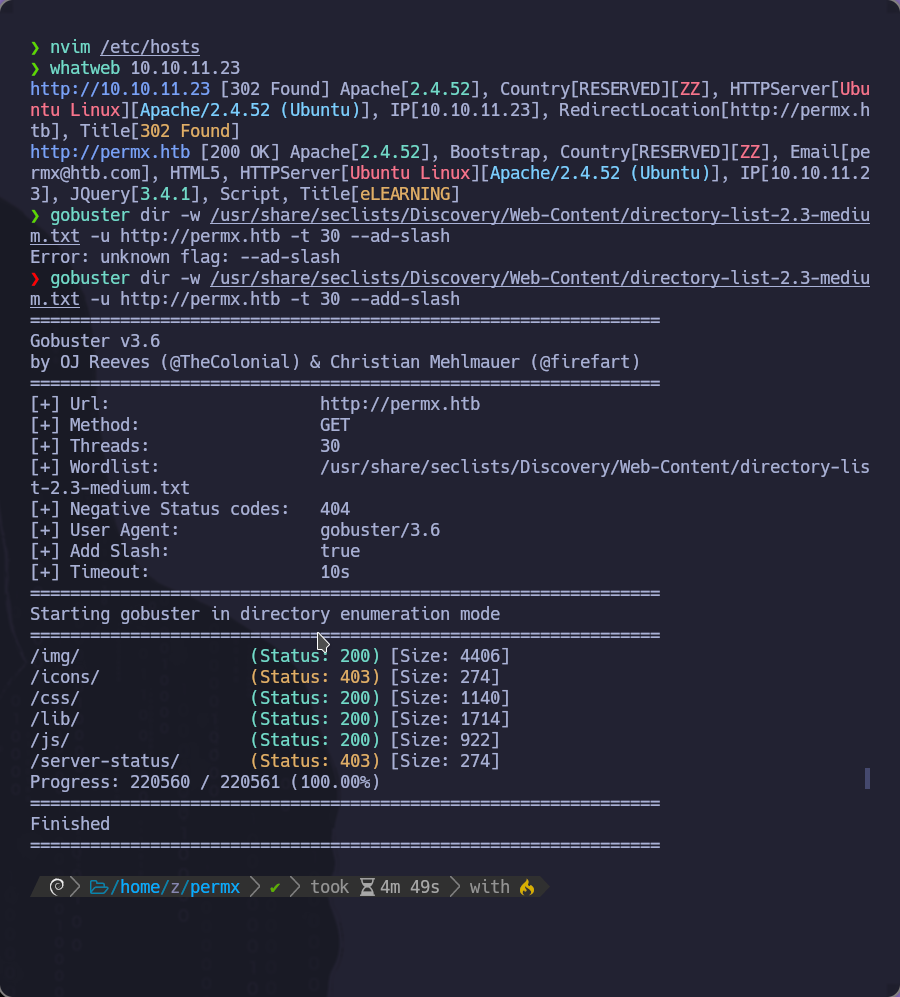Click "302 Found" inside the Title brackets
Viewport: 900px width, 997px height.
pyautogui.click(x=185, y=131)
